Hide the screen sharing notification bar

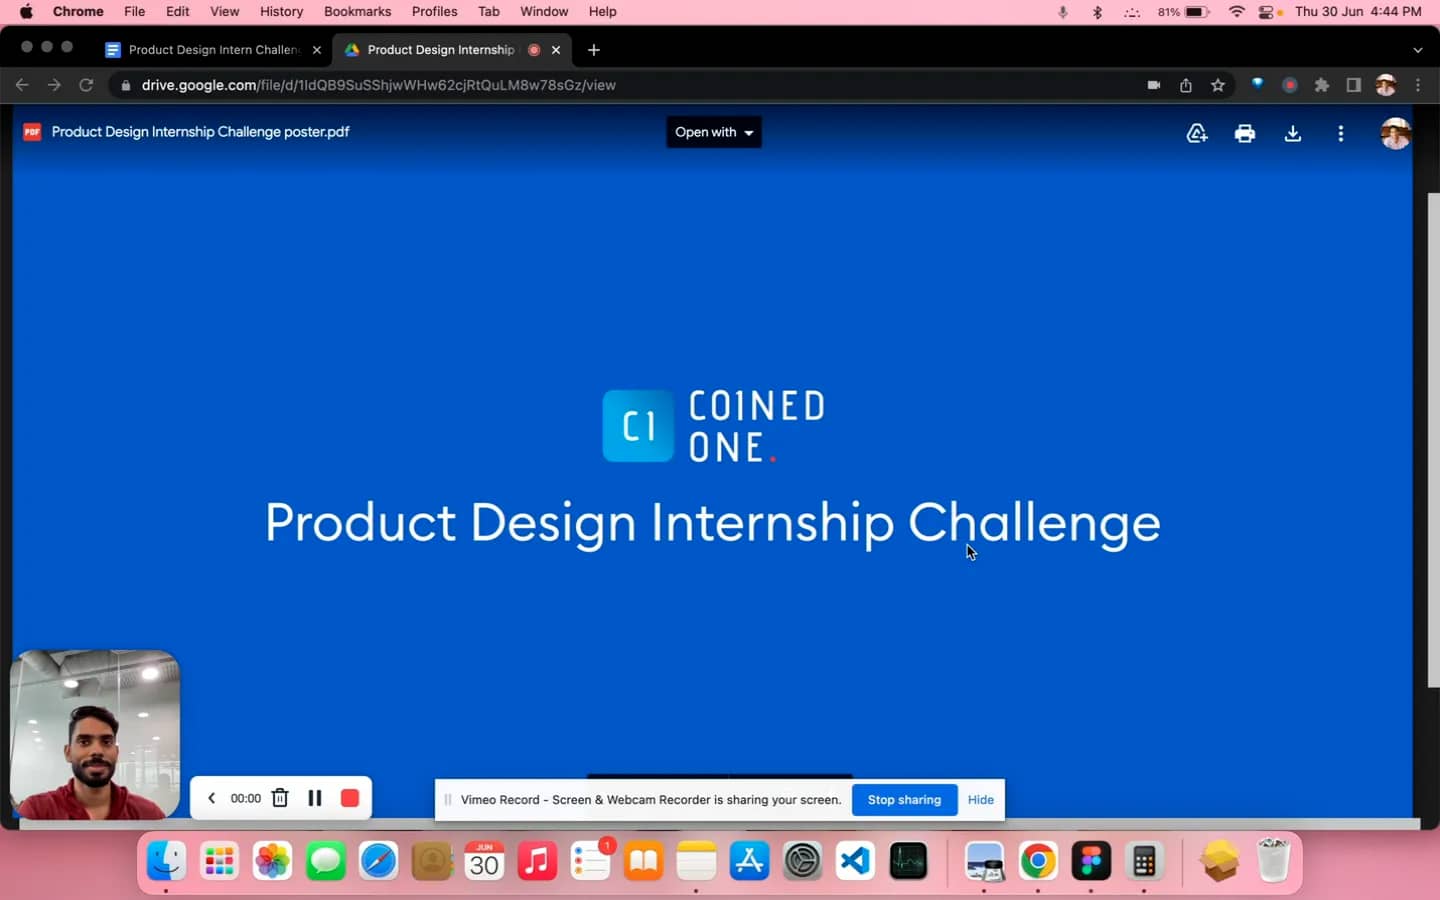coord(981,800)
